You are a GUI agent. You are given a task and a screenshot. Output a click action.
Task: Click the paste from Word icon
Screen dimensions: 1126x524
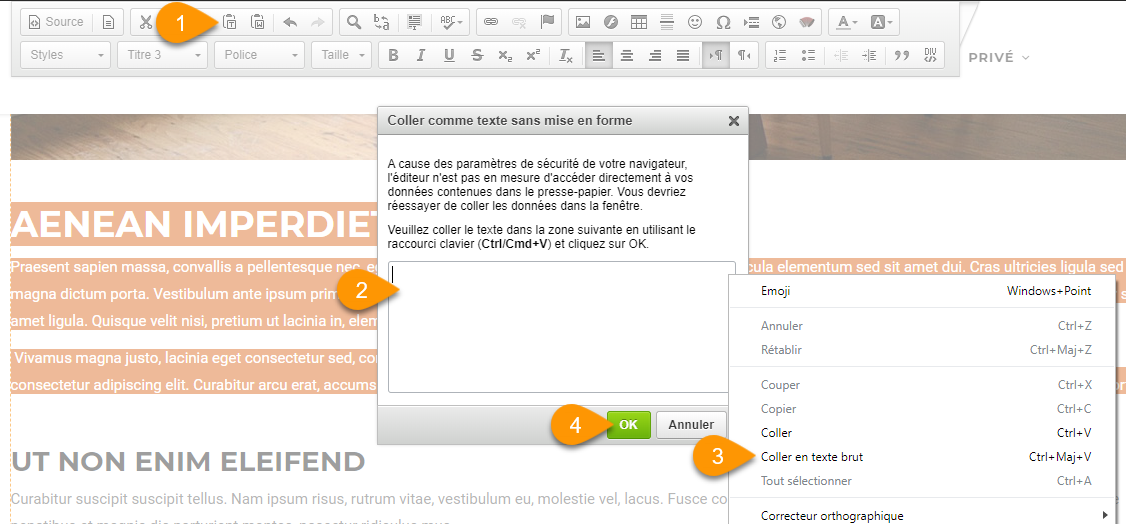point(258,21)
